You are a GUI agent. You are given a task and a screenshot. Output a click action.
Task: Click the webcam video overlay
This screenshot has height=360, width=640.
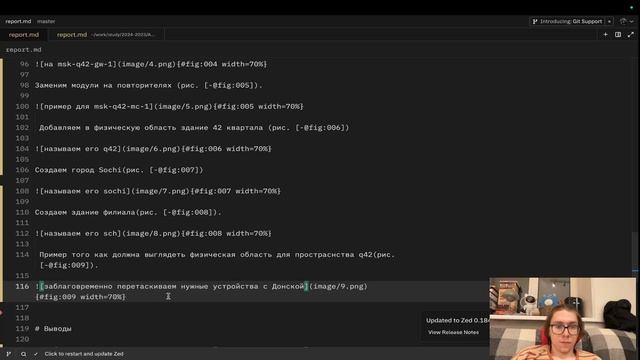562,319
